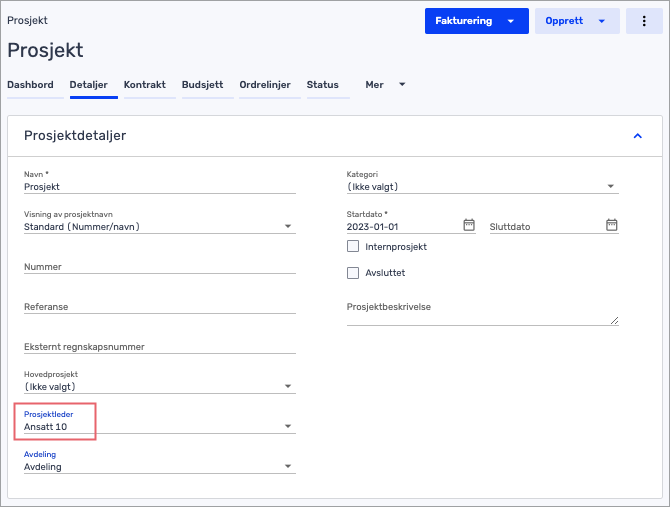Click the Opprett button

[x=577, y=21]
